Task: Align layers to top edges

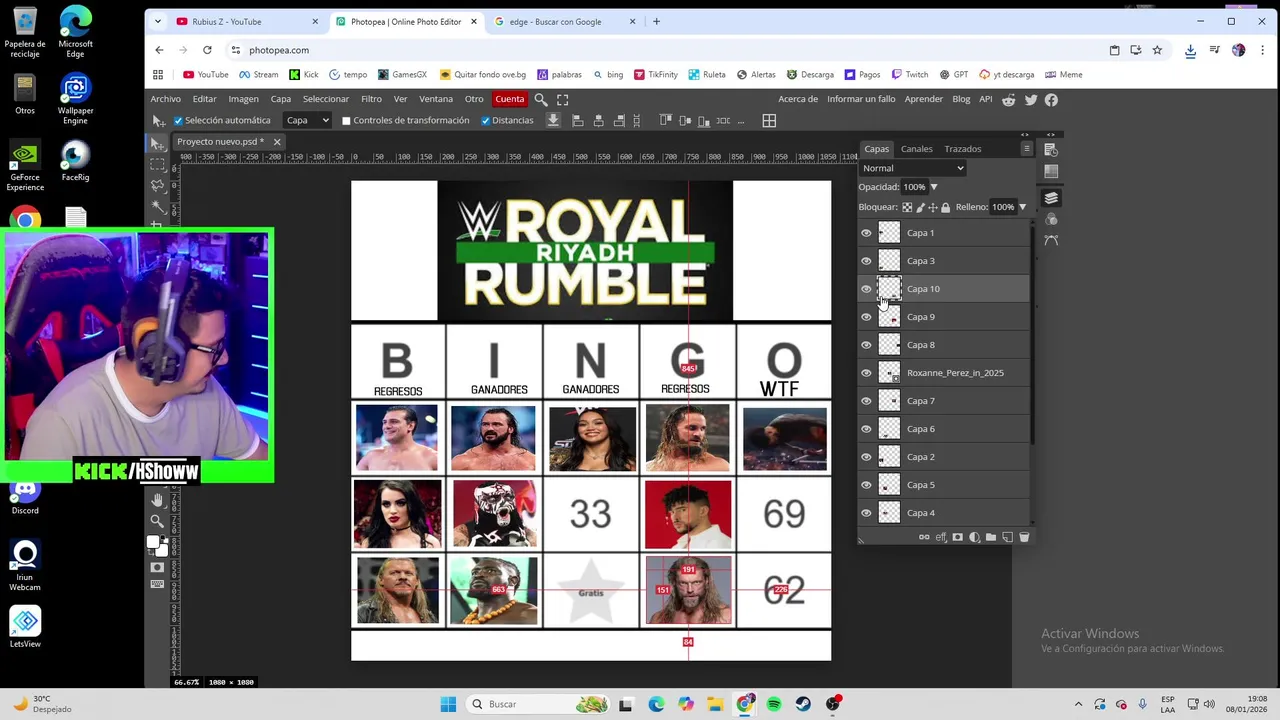Action: click(665, 120)
